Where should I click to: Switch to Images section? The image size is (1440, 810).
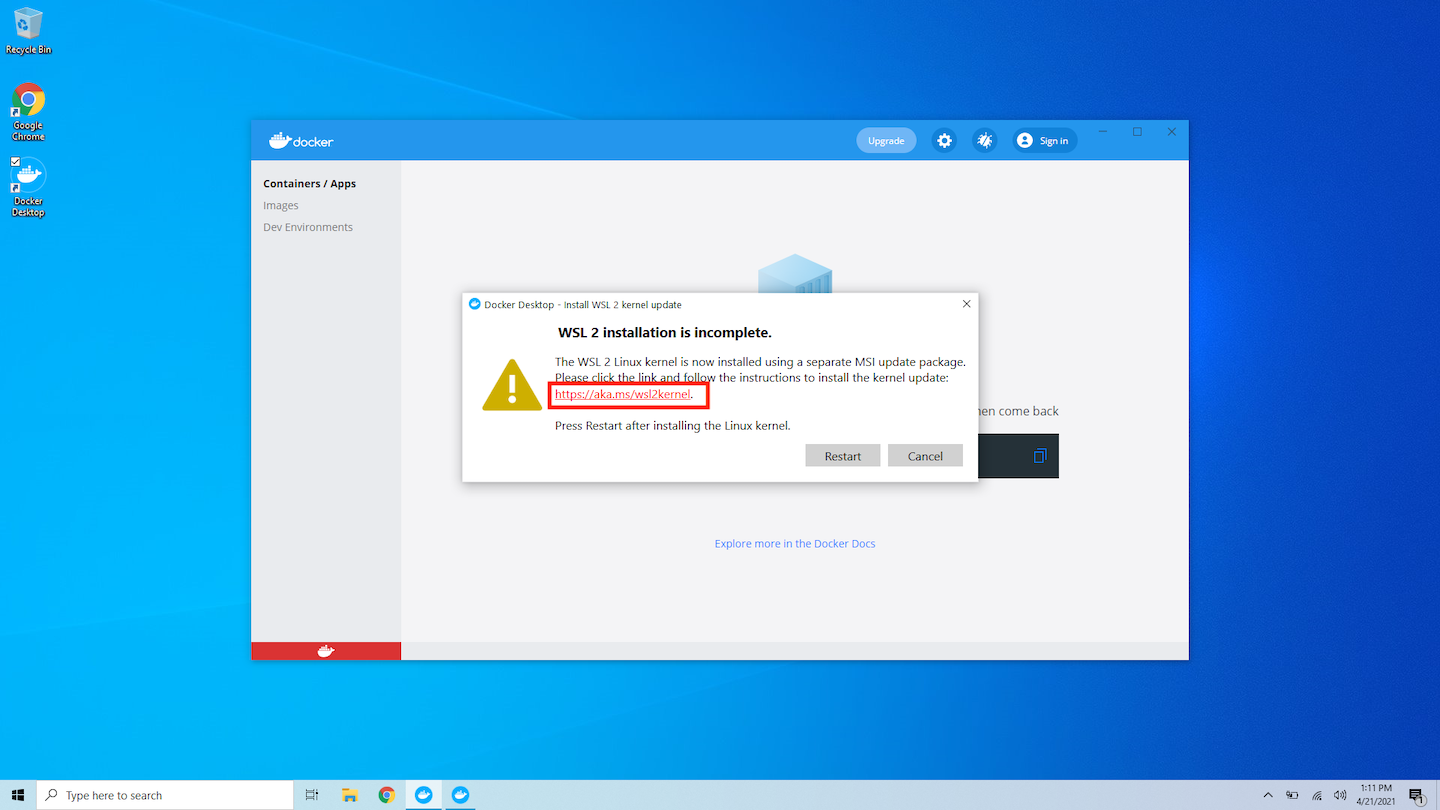tap(281, 206)
